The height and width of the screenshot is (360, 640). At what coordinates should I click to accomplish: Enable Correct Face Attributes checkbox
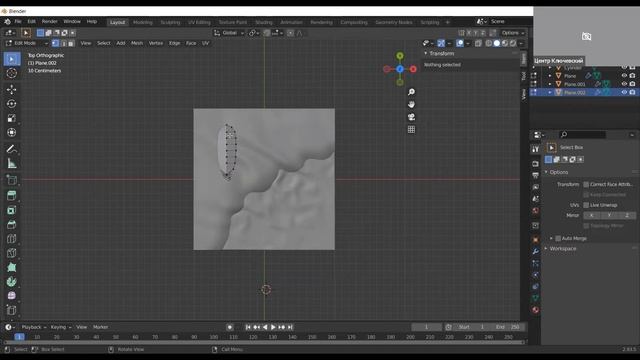pos(586,184)
